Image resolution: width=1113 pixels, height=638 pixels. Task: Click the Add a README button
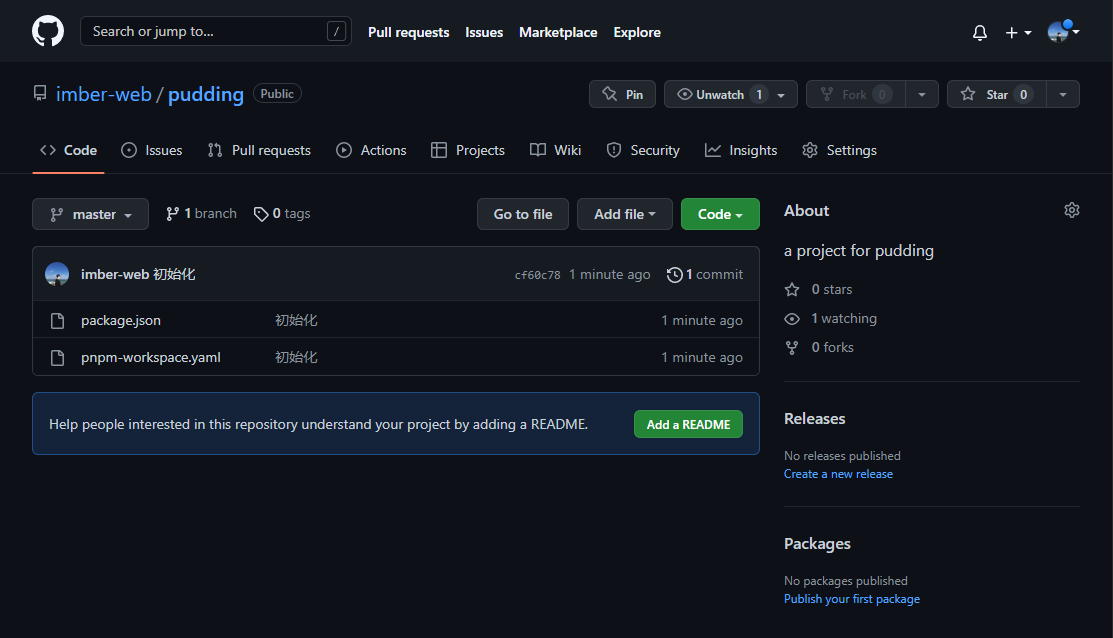(x=688, y=424)
